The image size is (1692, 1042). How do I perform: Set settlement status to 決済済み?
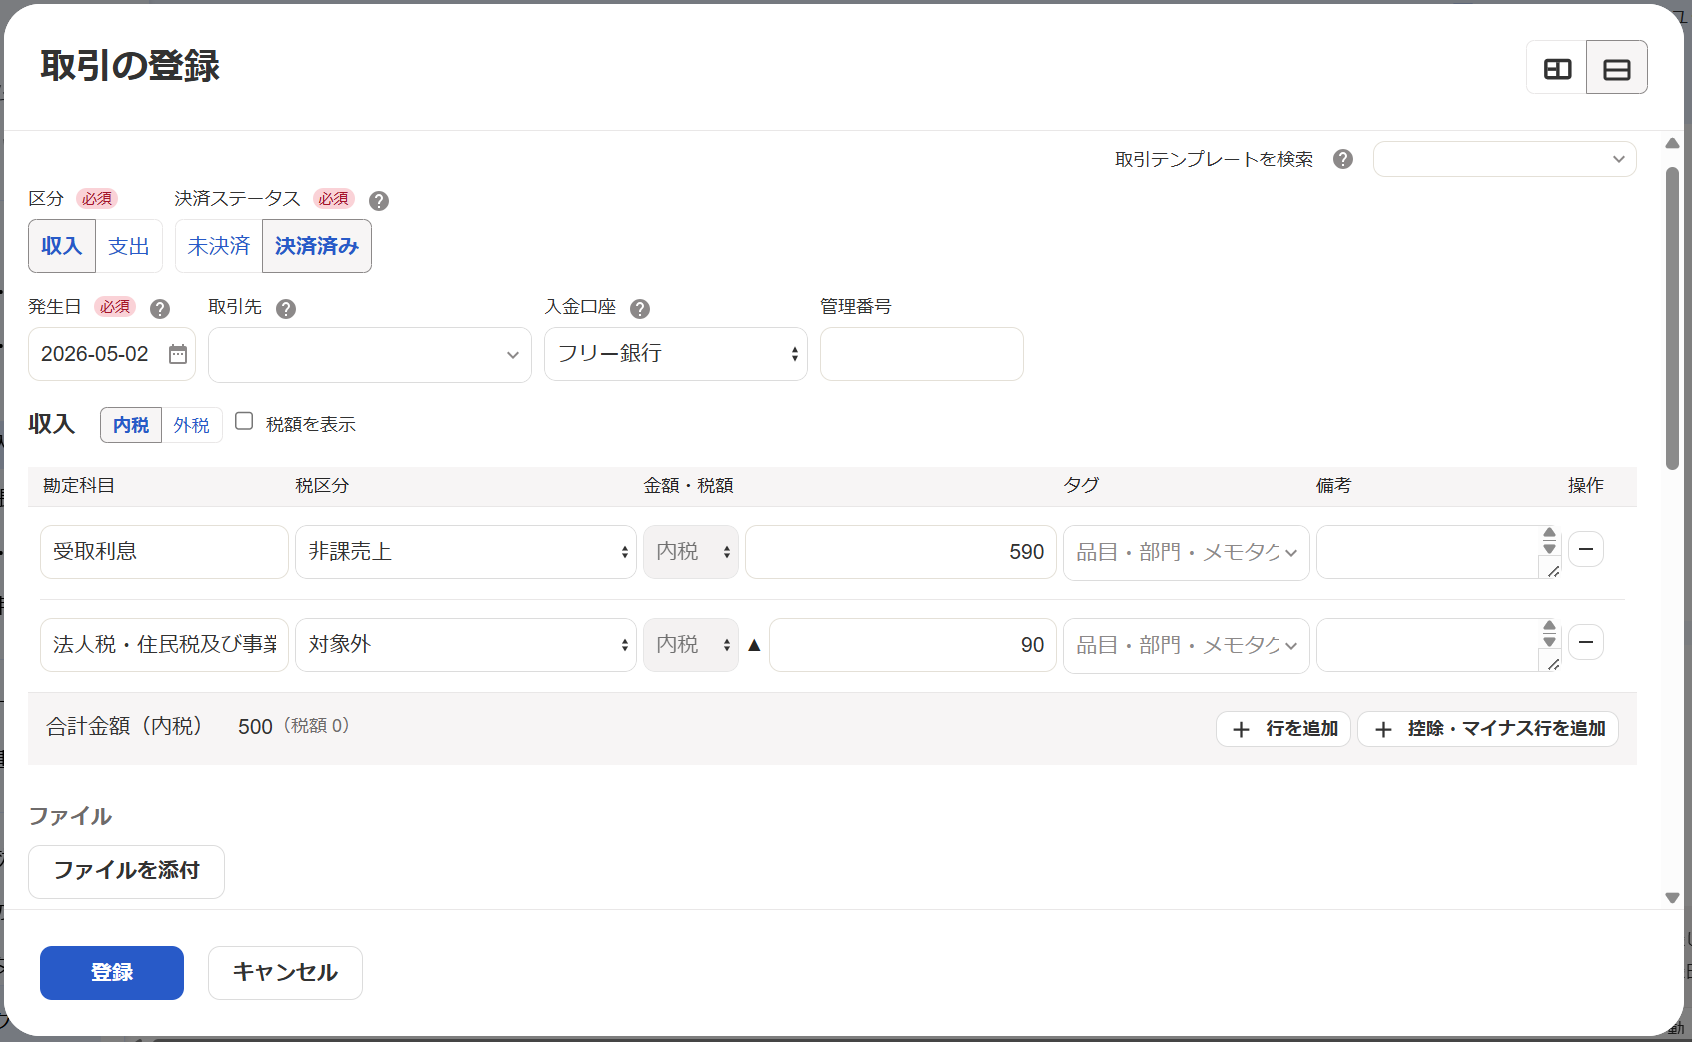coord(317,246)
